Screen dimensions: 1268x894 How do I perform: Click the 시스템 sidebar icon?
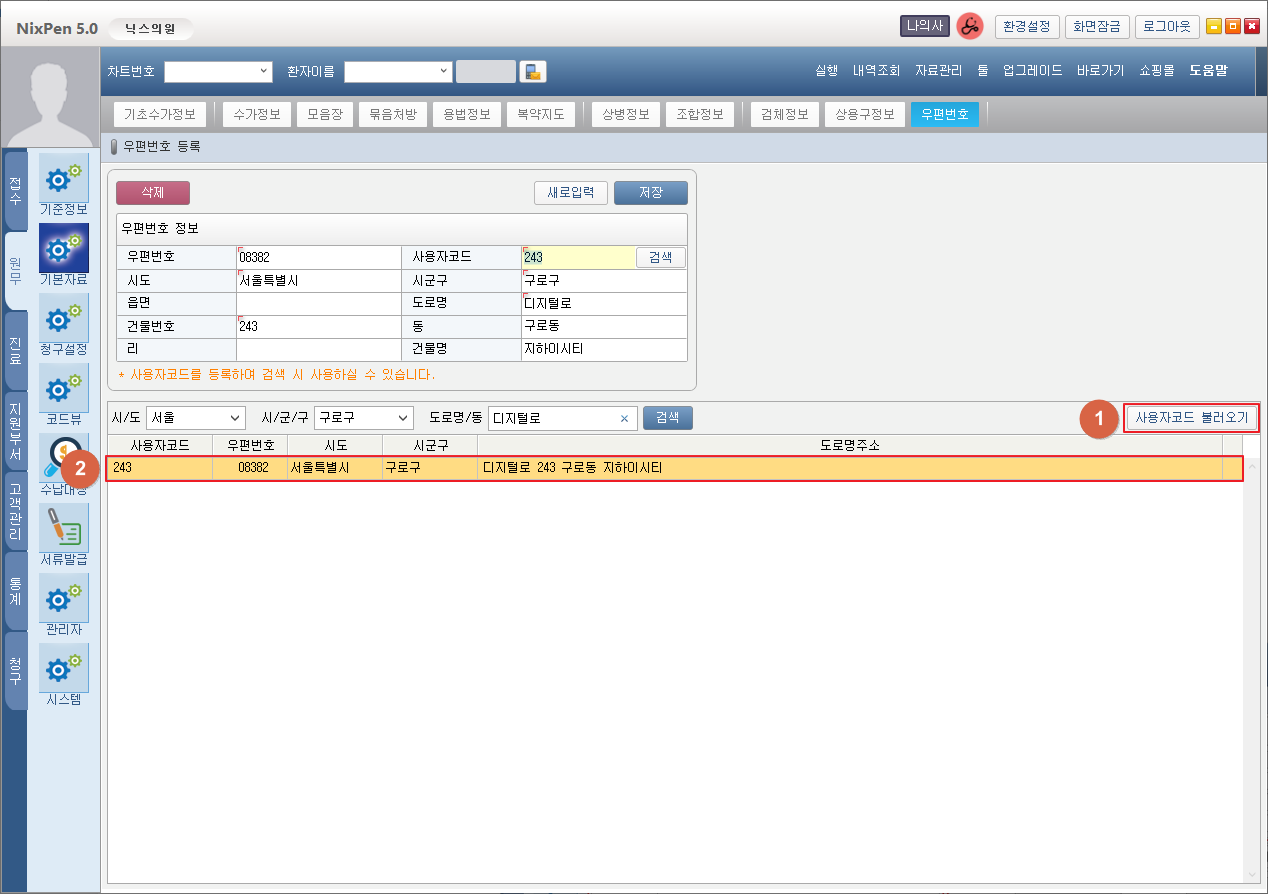63,669
